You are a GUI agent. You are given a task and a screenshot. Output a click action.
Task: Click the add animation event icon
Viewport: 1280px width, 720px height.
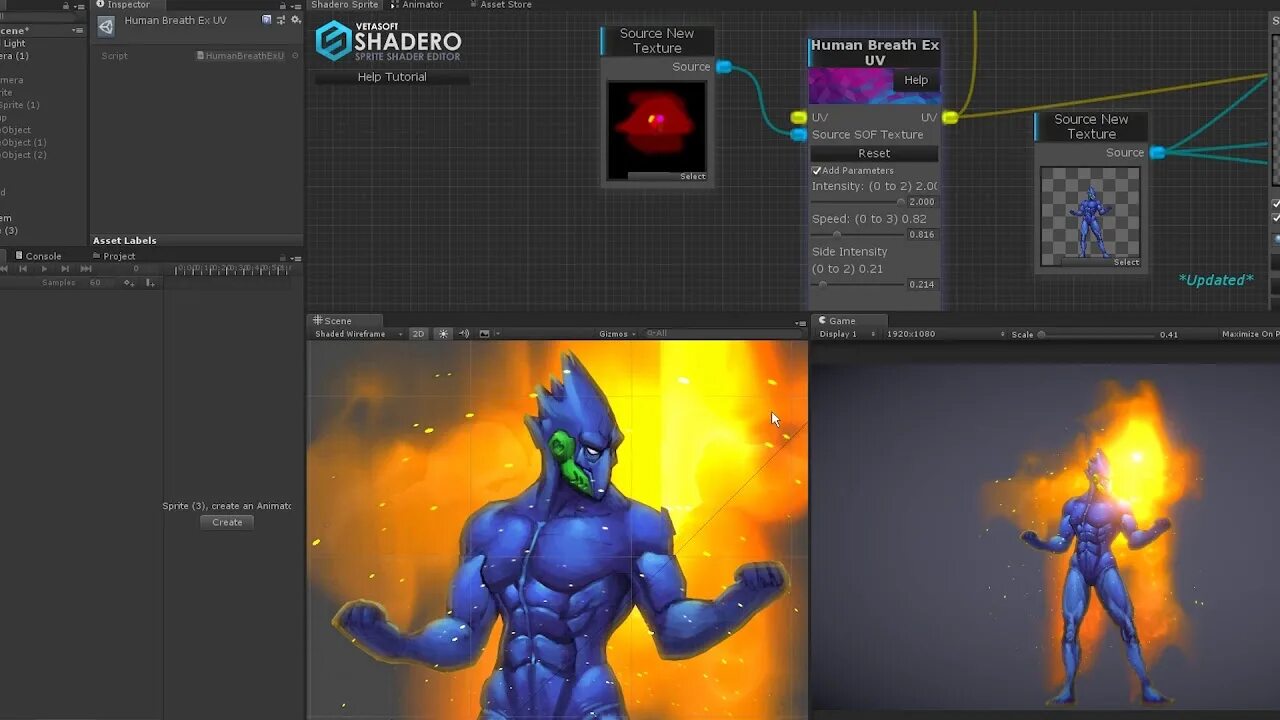[150, 283]
